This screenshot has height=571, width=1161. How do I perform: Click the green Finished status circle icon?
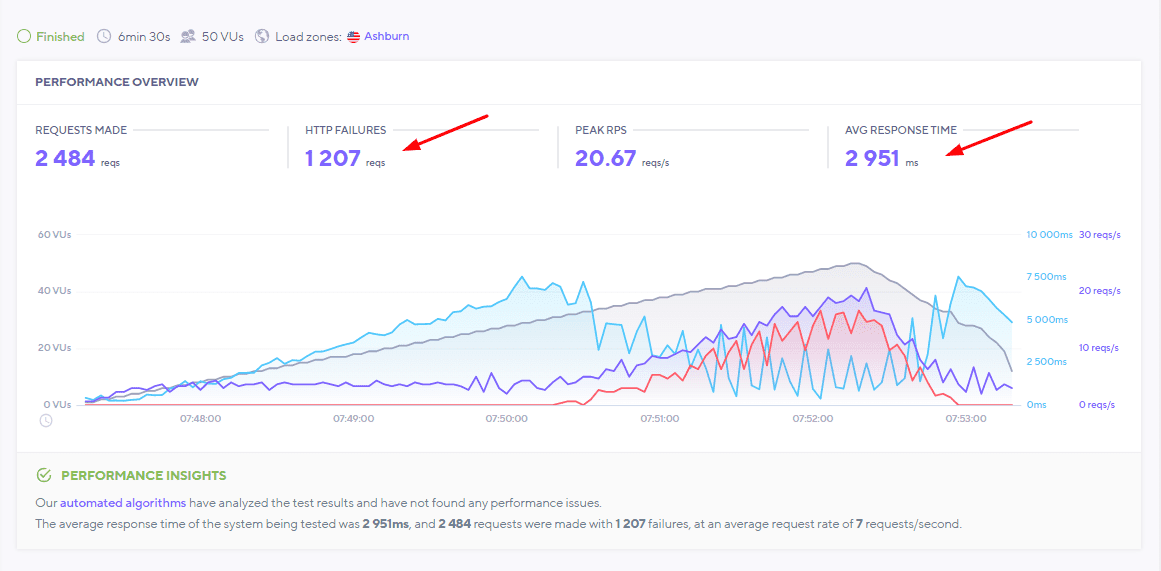pyautogui.click(x=24, y=37)
